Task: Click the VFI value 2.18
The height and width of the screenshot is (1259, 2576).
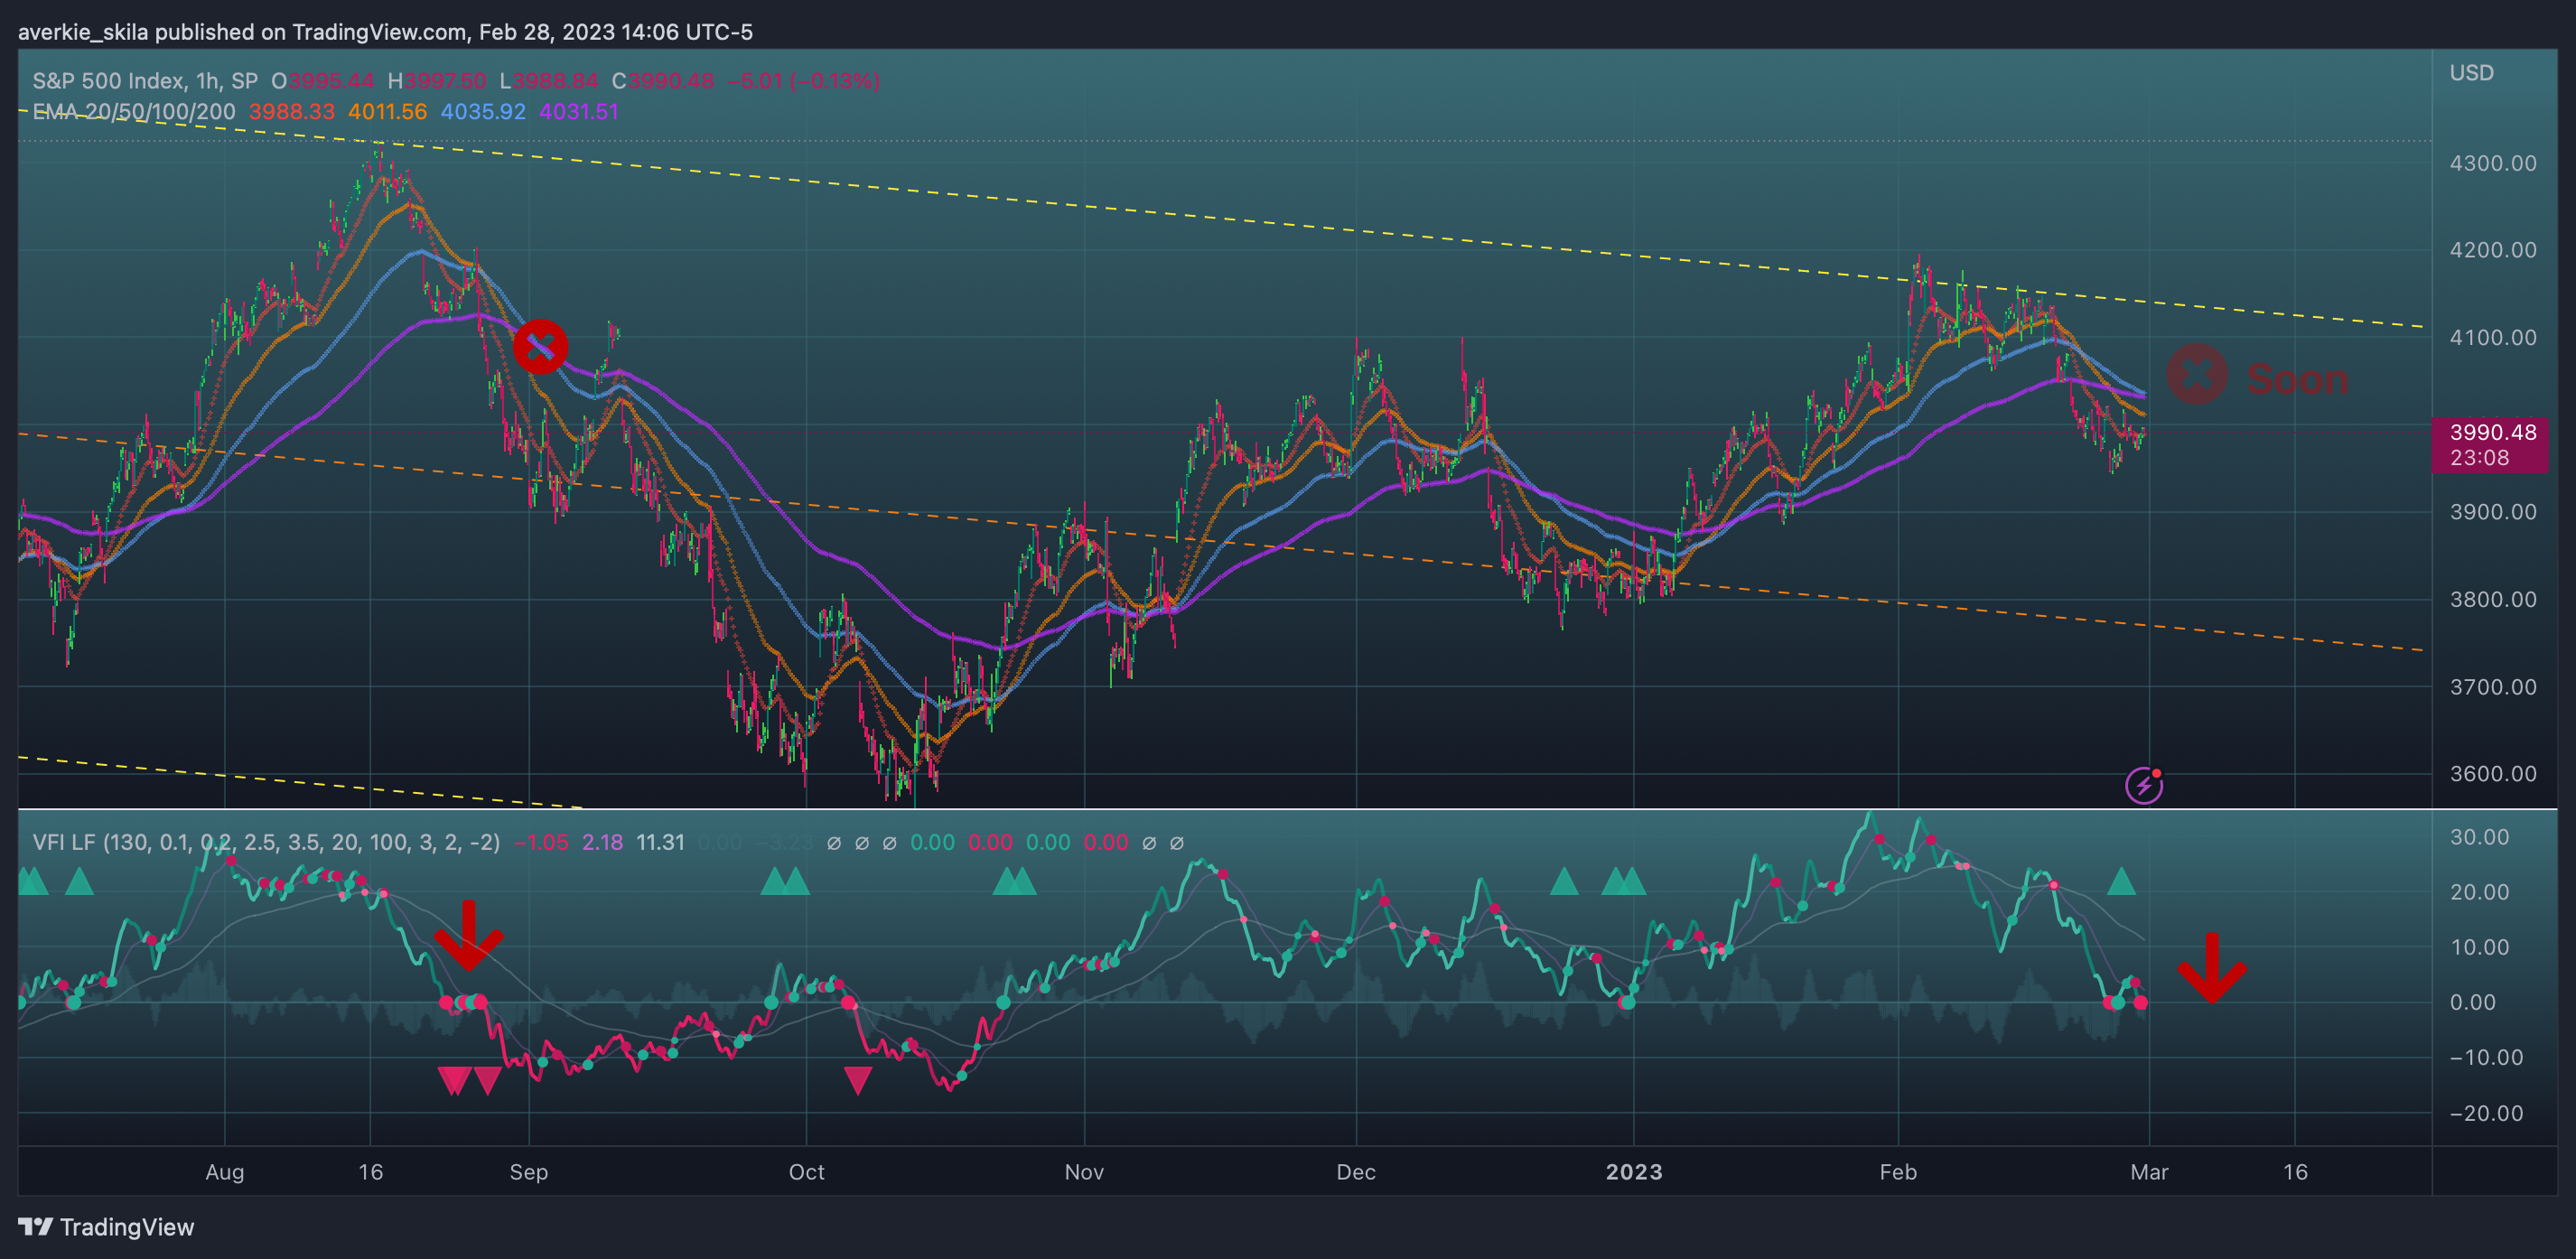Action: point(603,842)
